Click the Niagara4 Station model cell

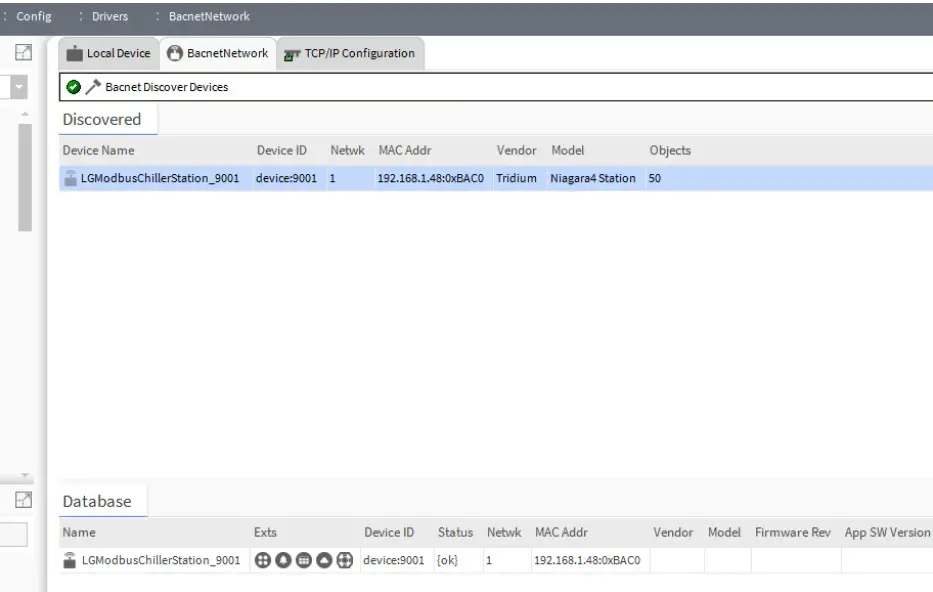tap(593, 178)
